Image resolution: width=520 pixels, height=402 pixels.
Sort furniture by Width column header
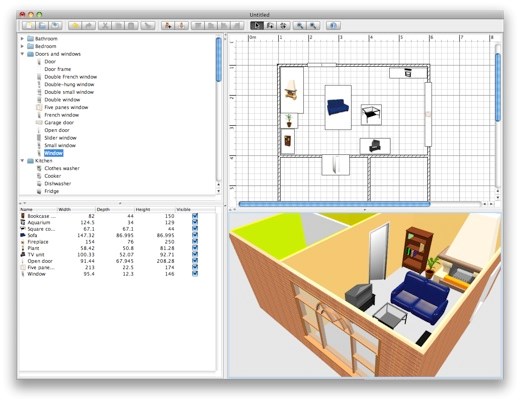[76, 210]
